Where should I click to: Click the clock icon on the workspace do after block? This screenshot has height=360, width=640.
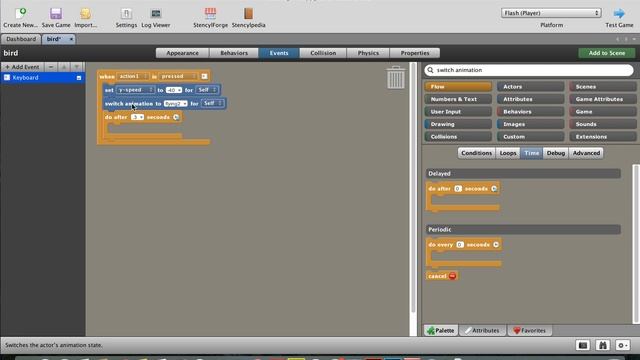pos(176,117)
